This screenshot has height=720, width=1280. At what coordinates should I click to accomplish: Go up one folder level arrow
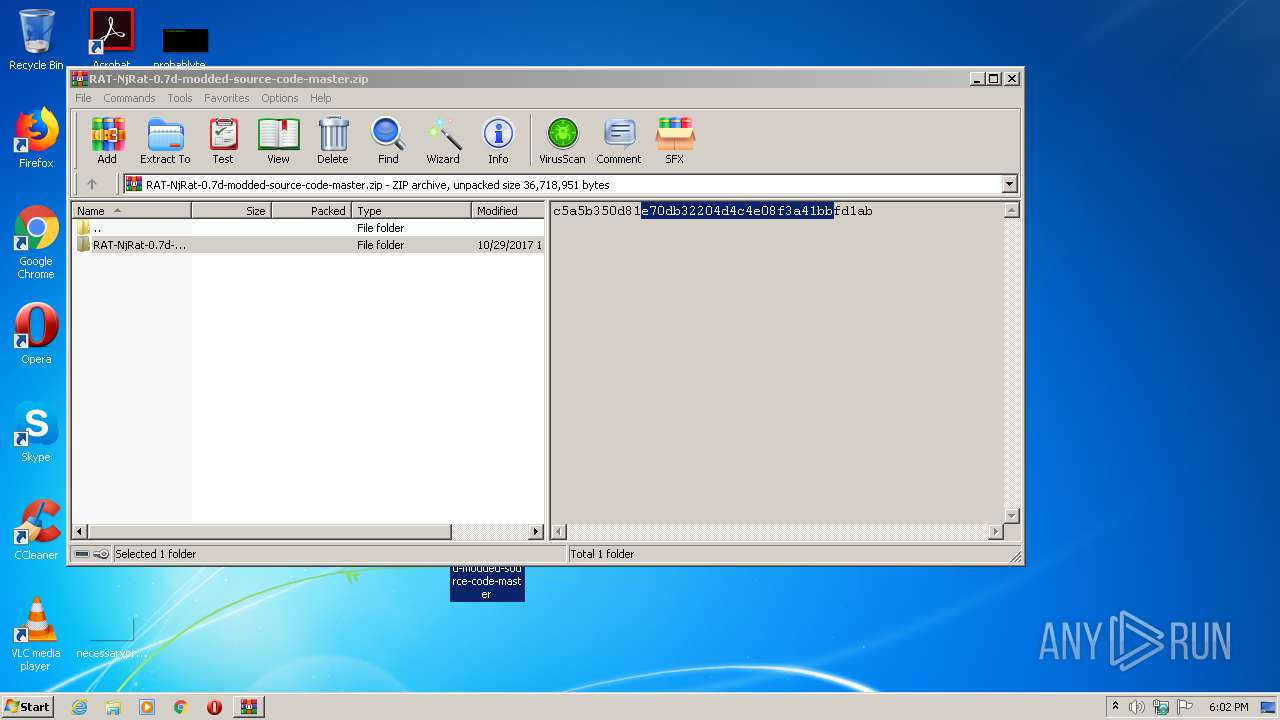pyautogui.click(x=92, y=184)
